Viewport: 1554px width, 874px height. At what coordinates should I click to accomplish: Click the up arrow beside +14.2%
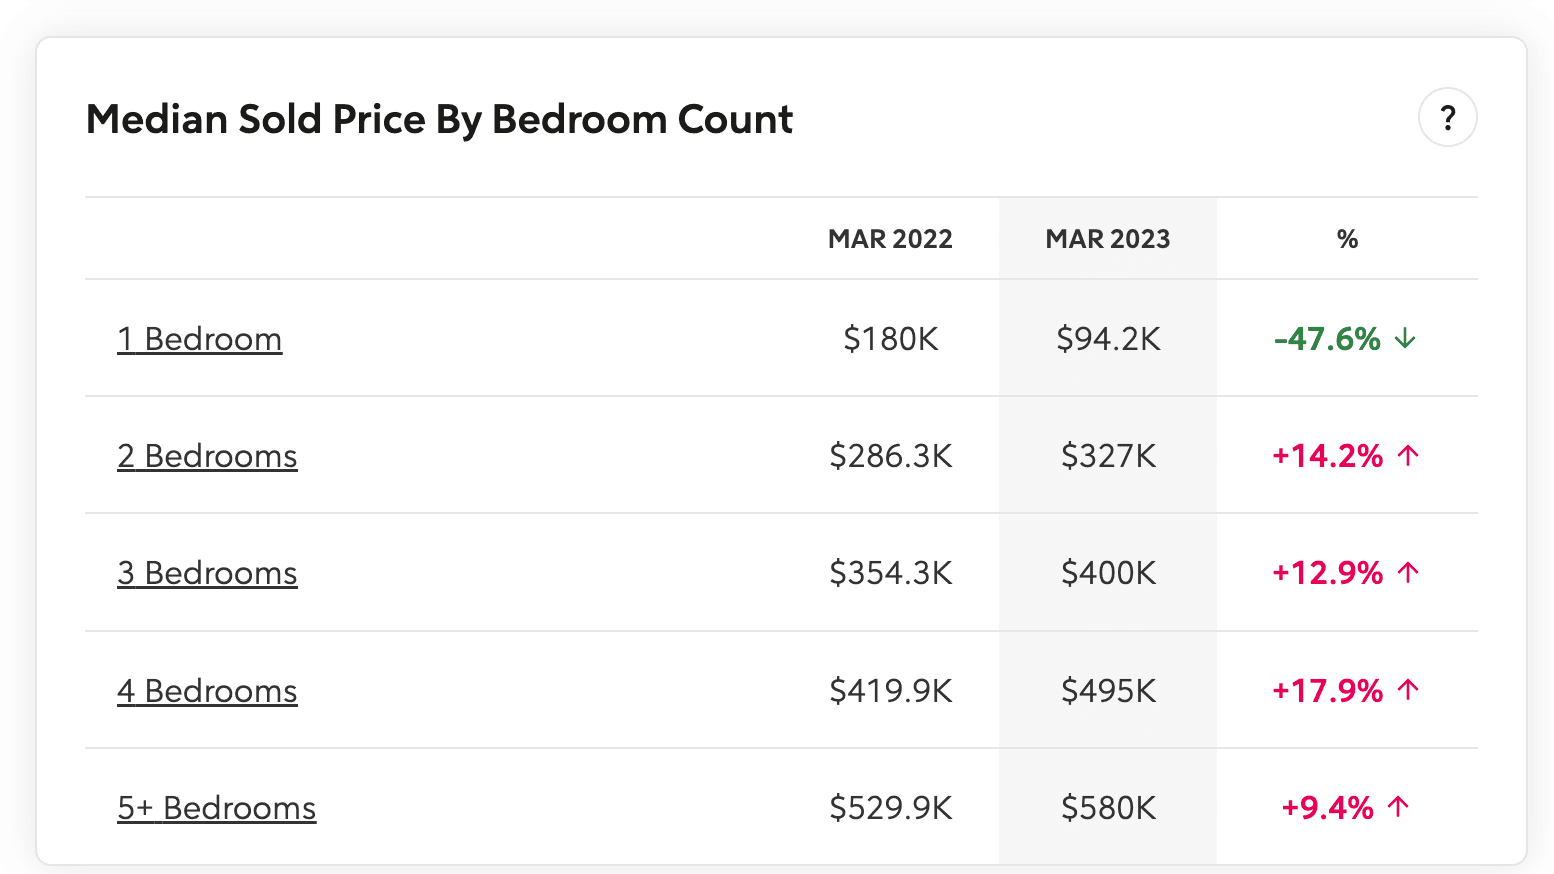click(x=1408, y=456)
